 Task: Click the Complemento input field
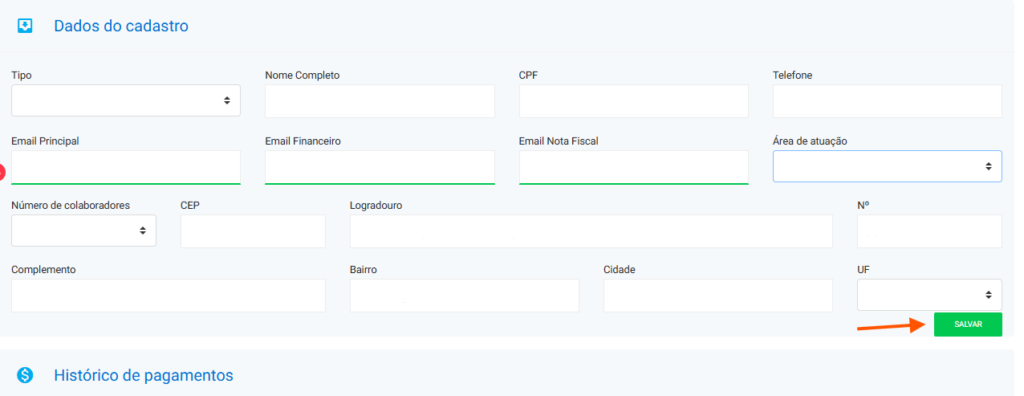168,295
